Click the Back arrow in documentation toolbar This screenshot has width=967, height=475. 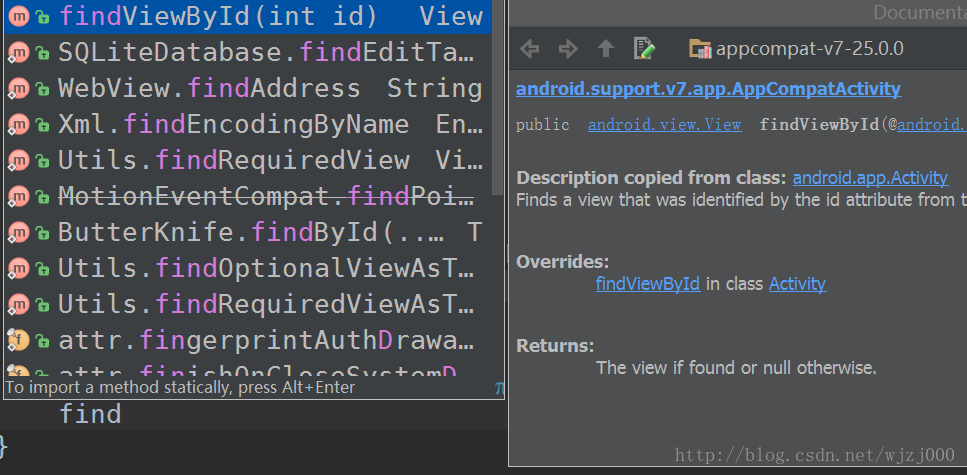[x=530, y=49]
